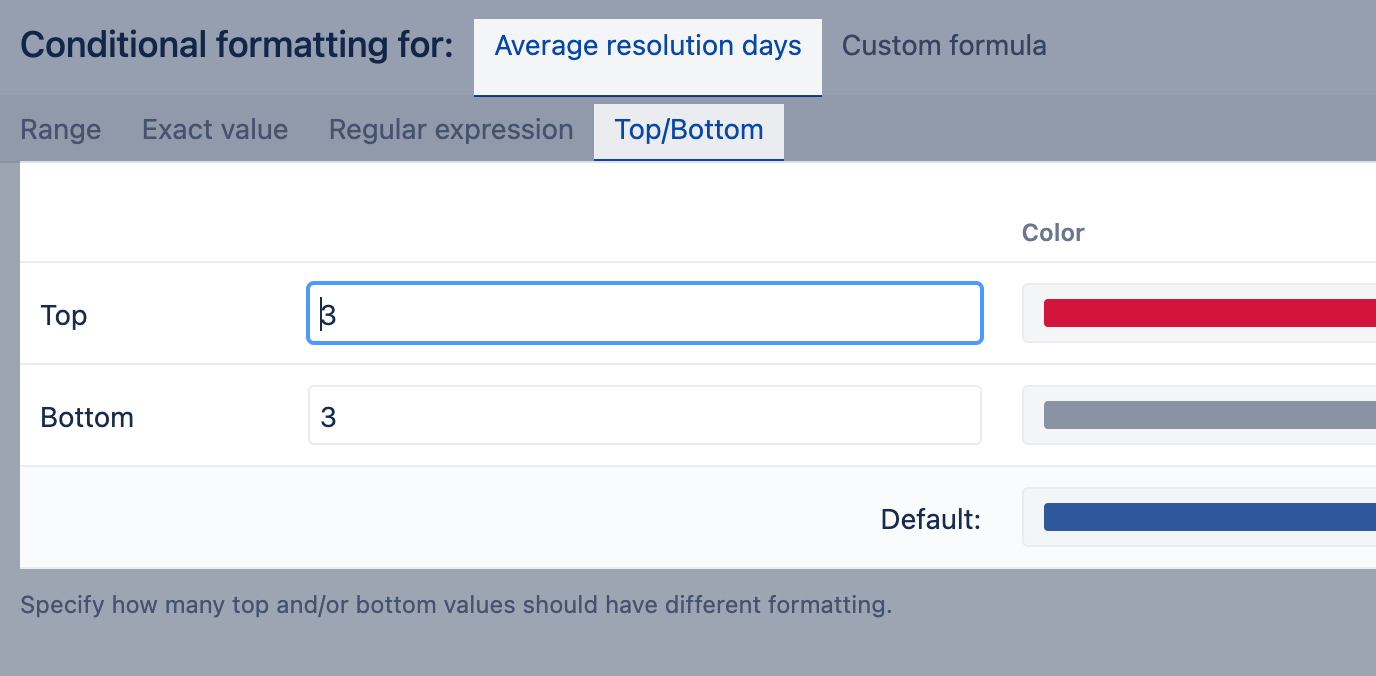The image size is (1376, 676).
Task: Select the Average resolution days tab
Action: [x=648, y=46]
